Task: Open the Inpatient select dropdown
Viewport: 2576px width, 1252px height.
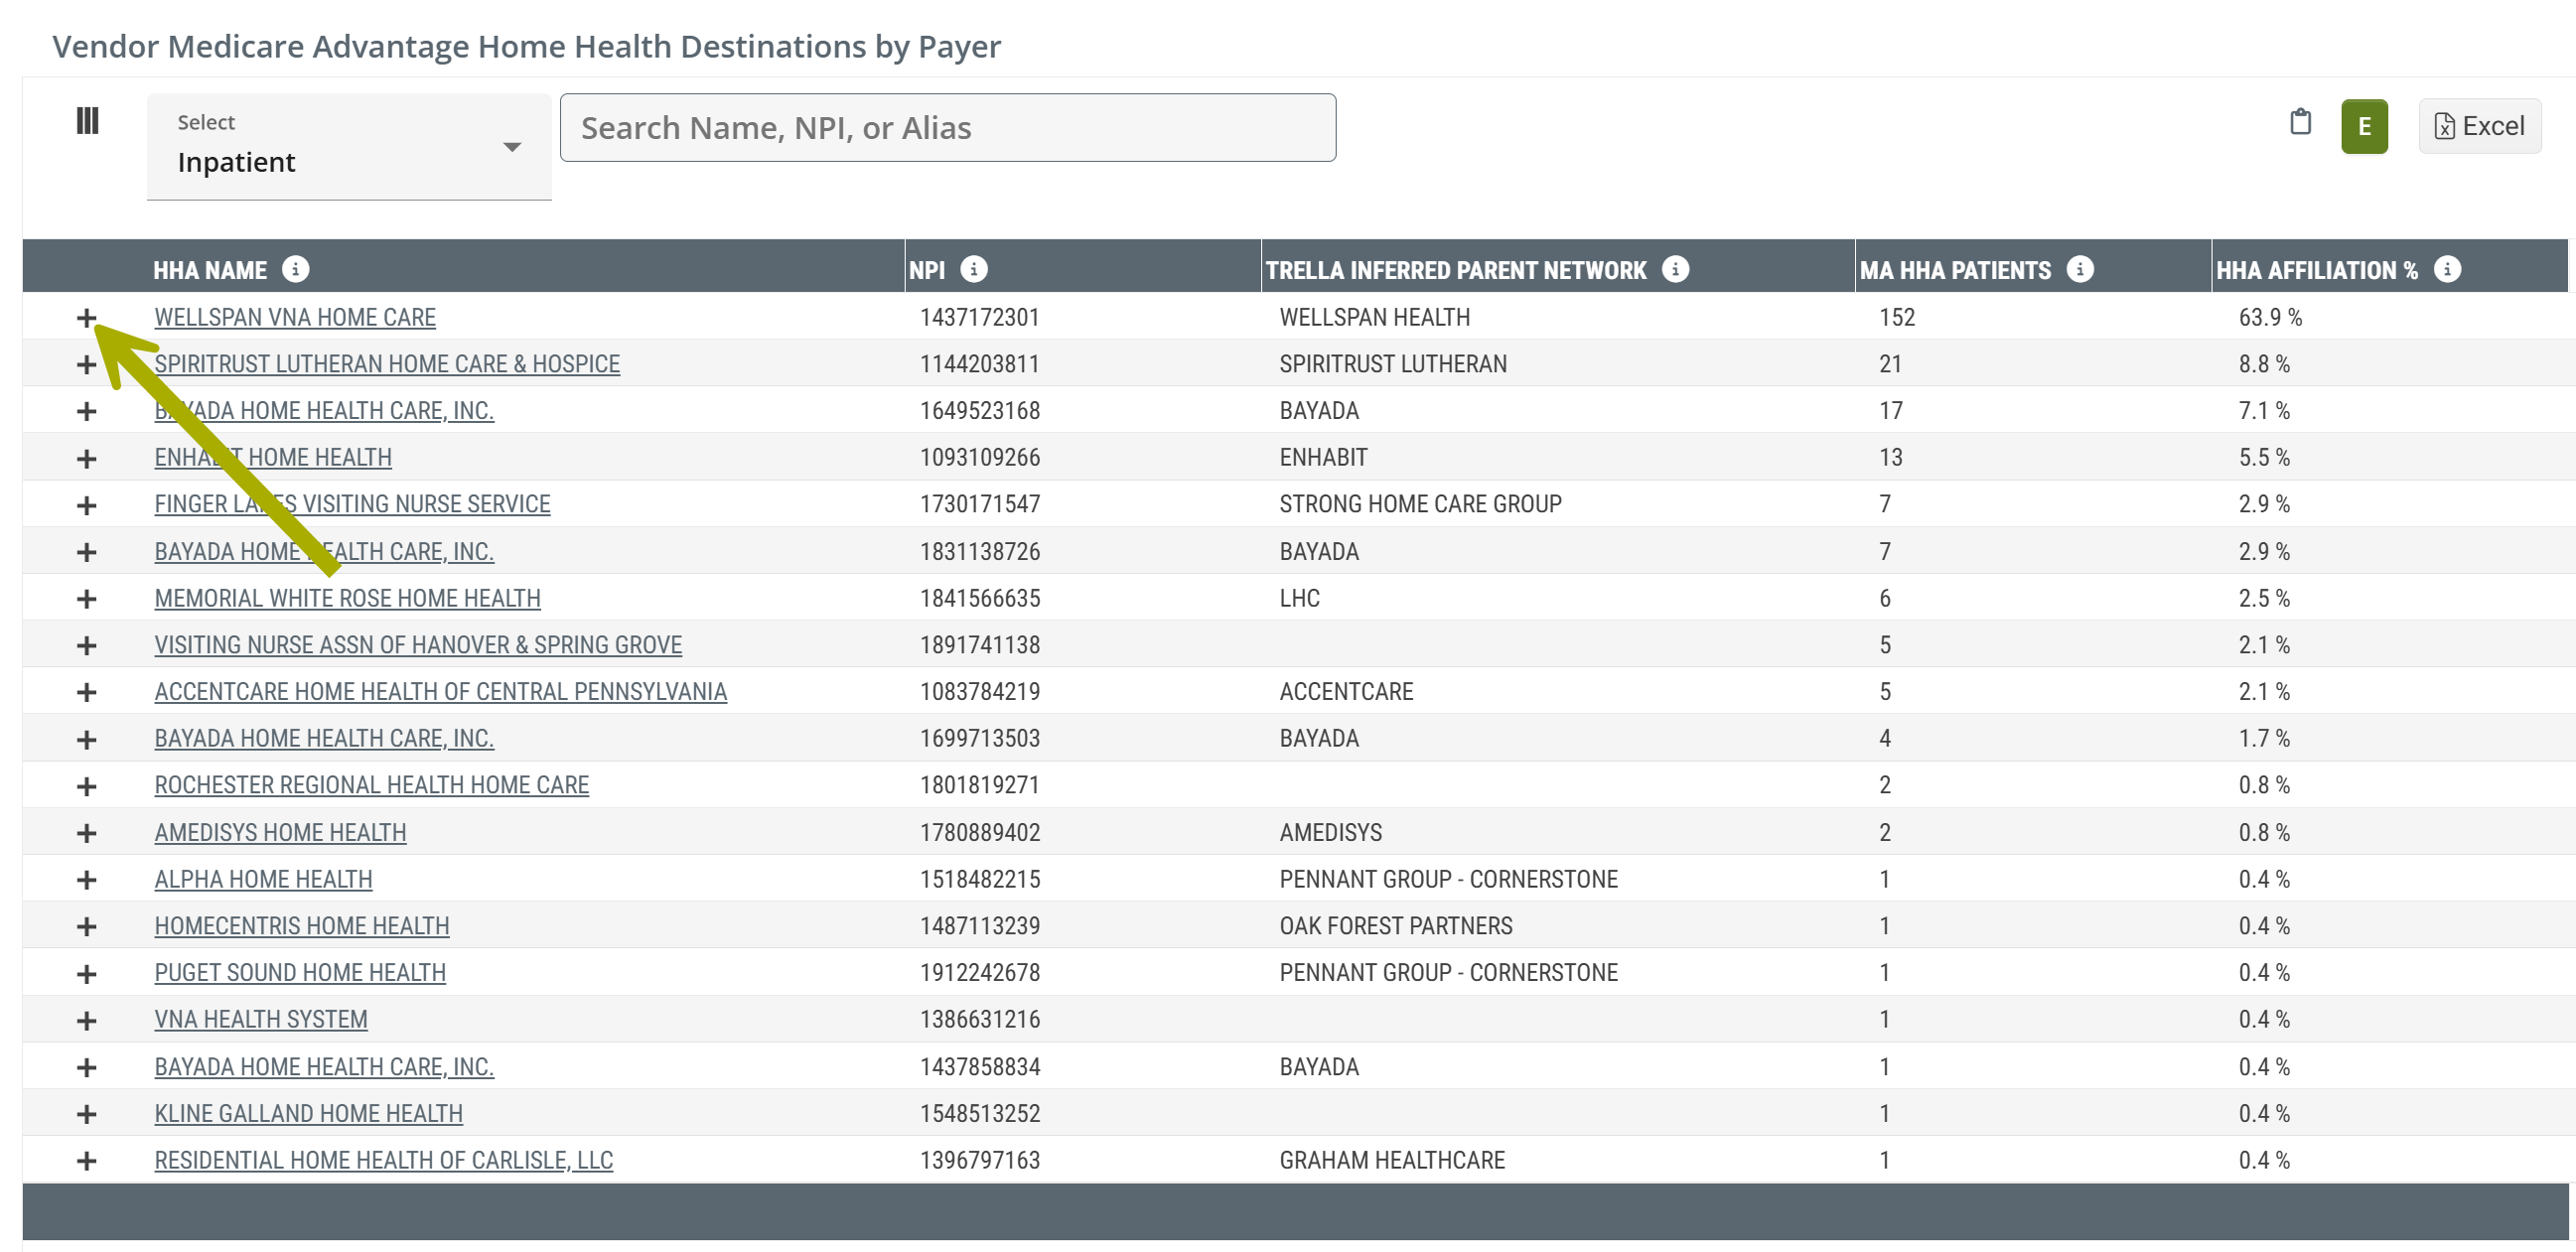Action: tap(348, 147)
